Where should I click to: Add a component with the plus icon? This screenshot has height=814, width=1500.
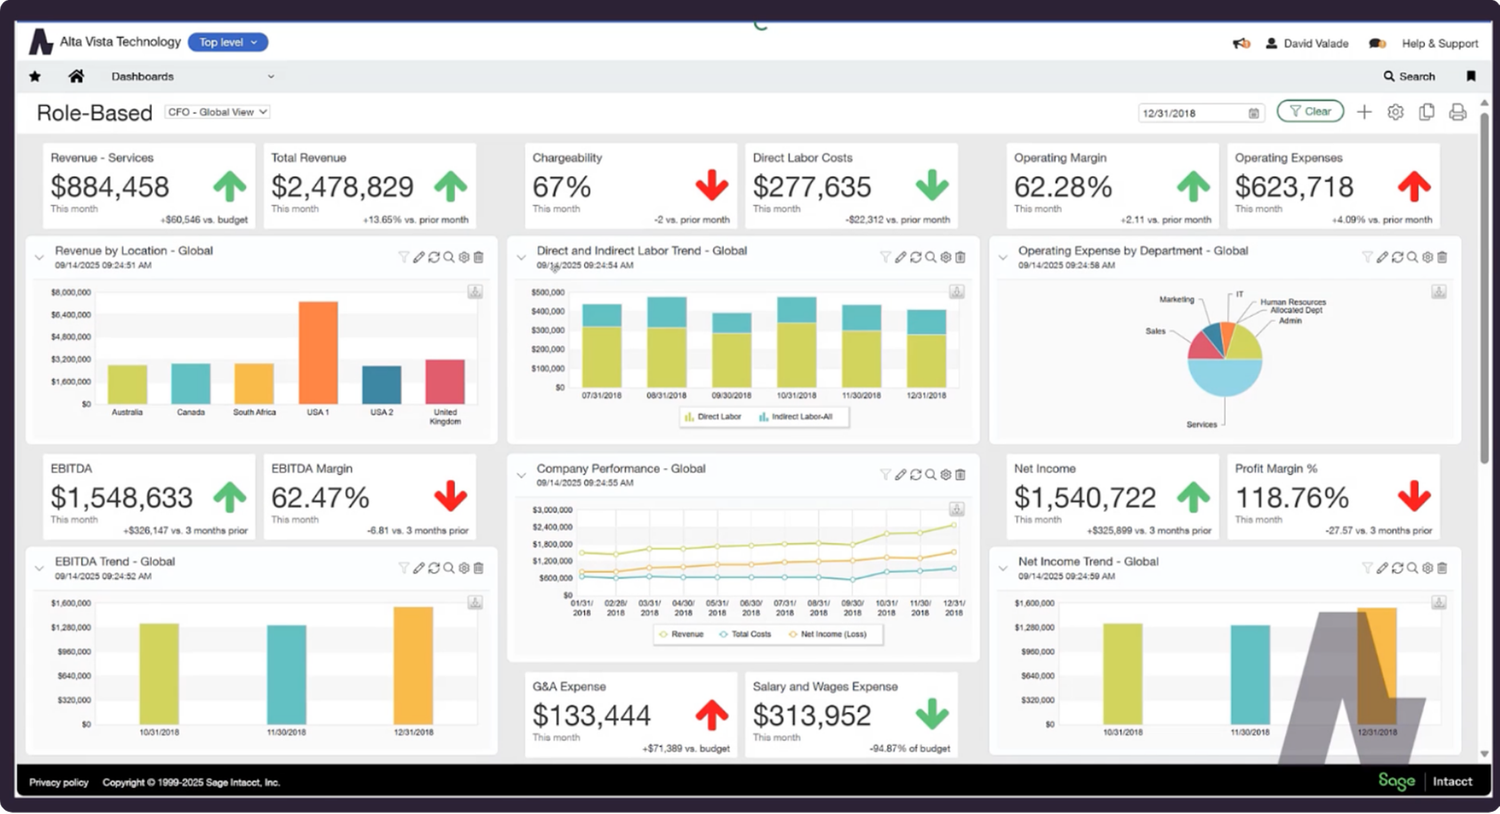[1364, 112]
